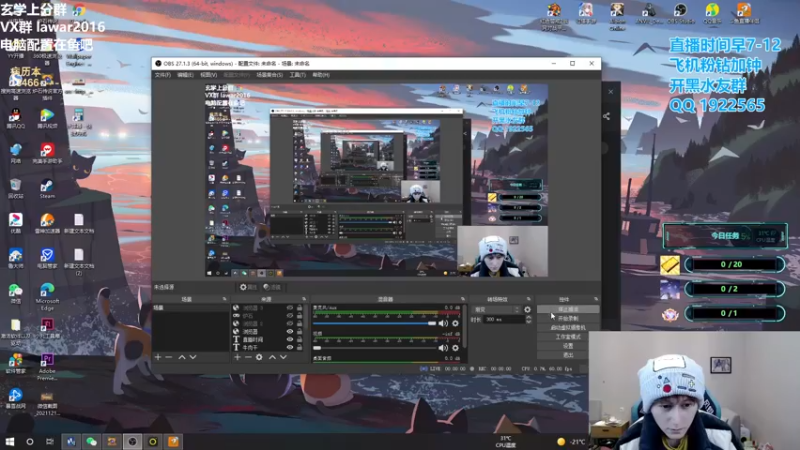Viewport: 800px width, 450px height.
Task: Open the 工具(T) menu in OBS
Action: (297, 75)
